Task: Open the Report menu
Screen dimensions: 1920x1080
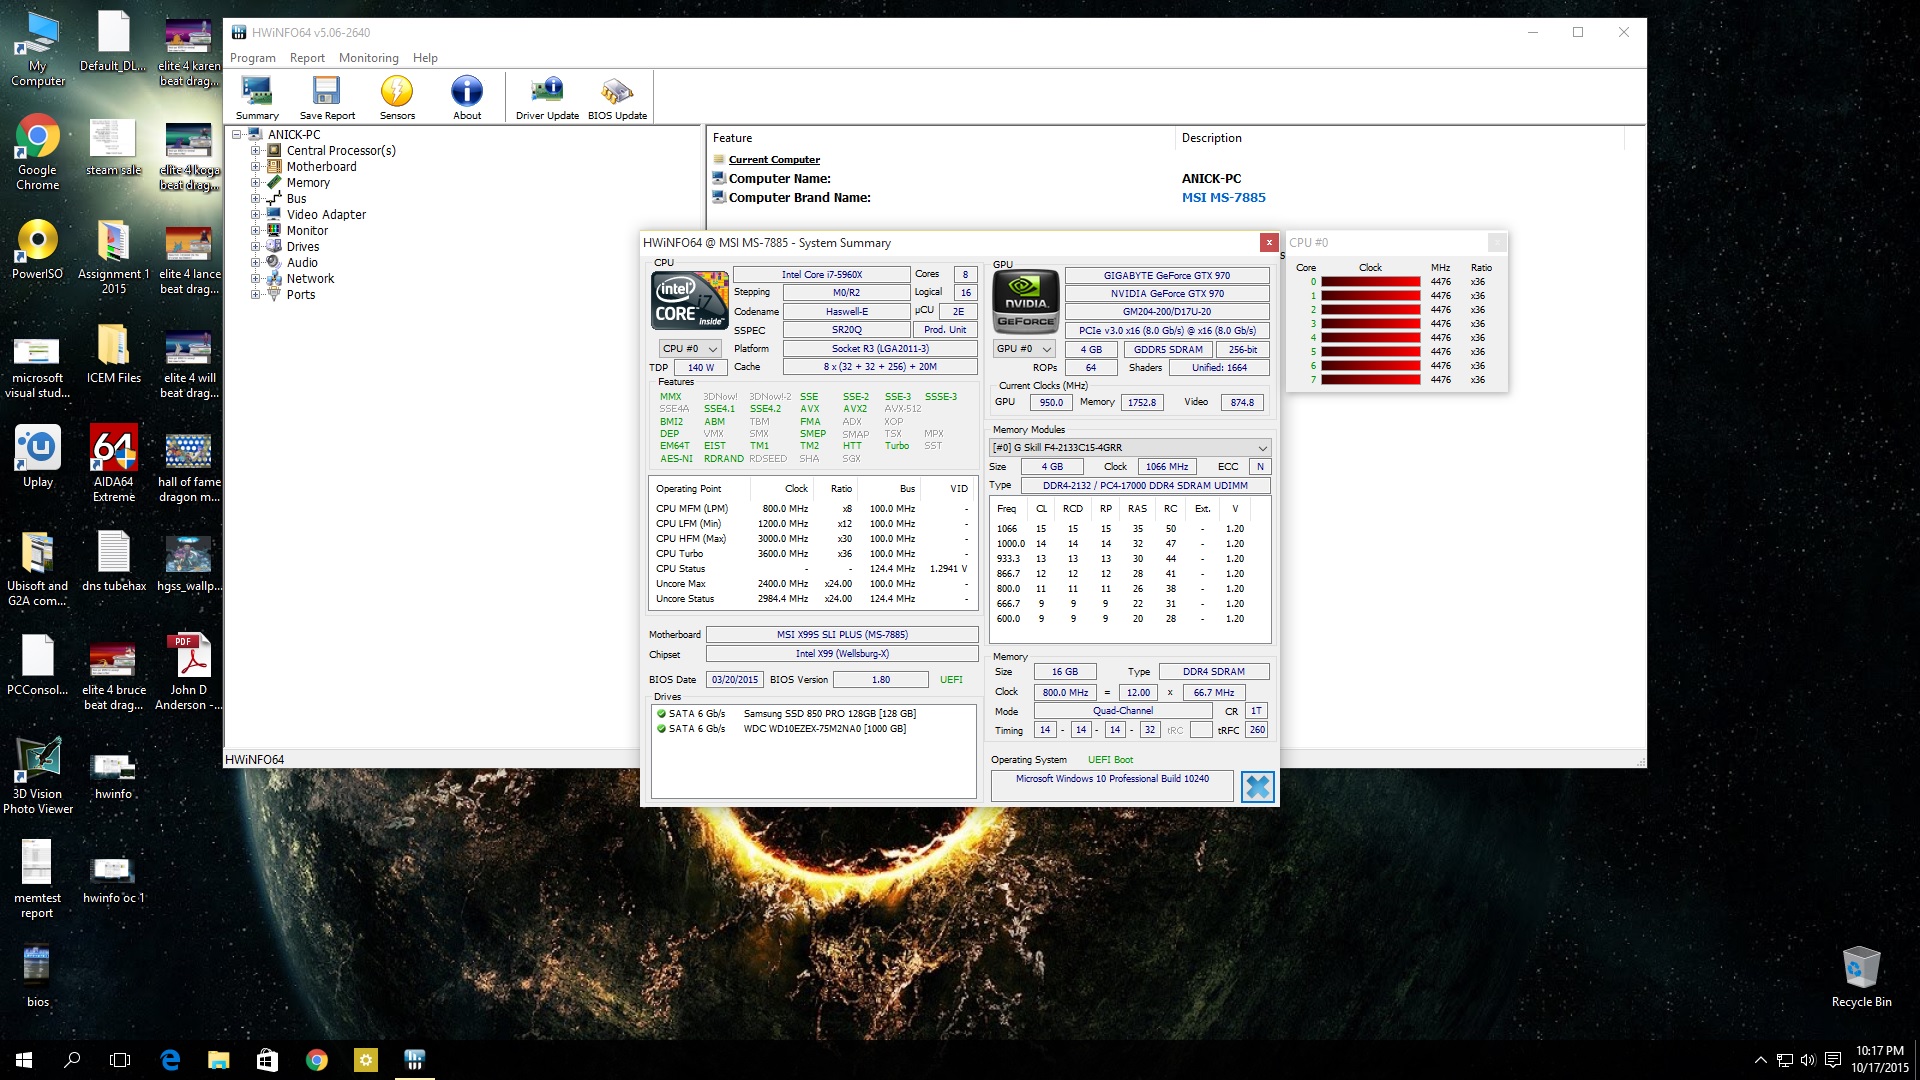Action: point(307,58)
